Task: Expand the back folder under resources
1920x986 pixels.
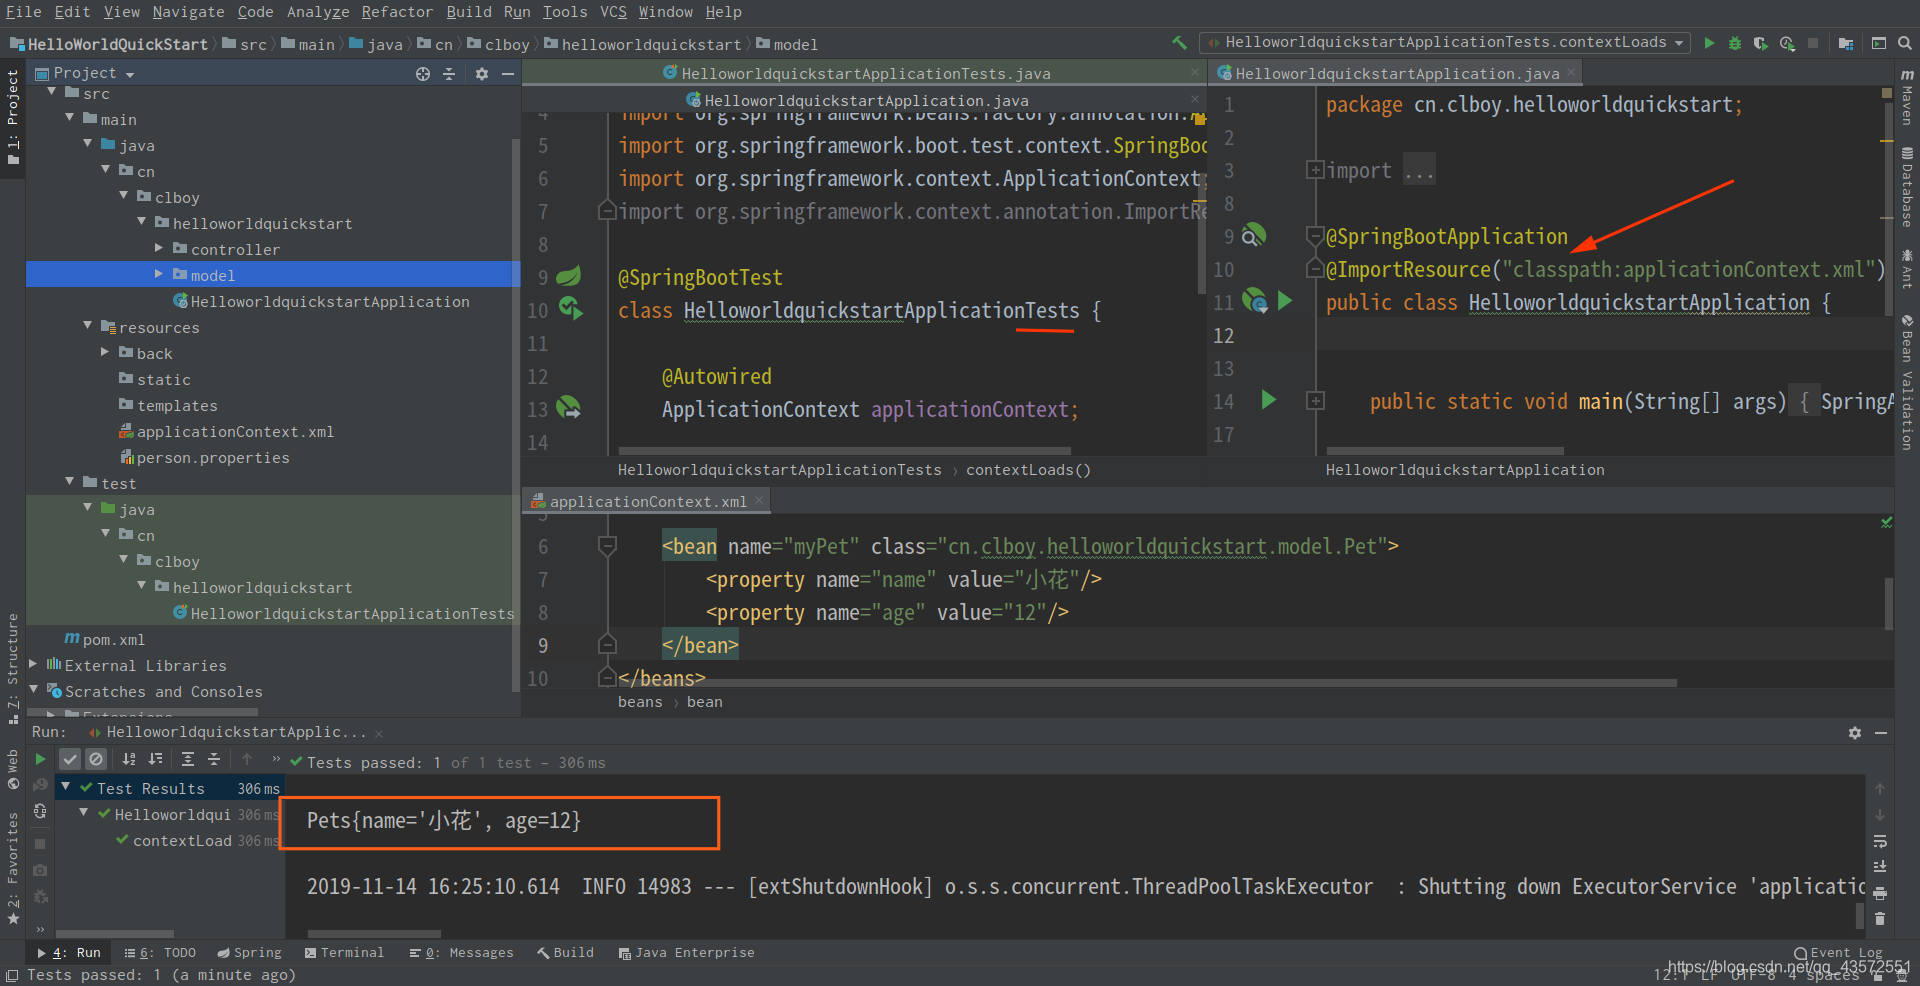Action: pyautogui.click(x=104, y=351)
